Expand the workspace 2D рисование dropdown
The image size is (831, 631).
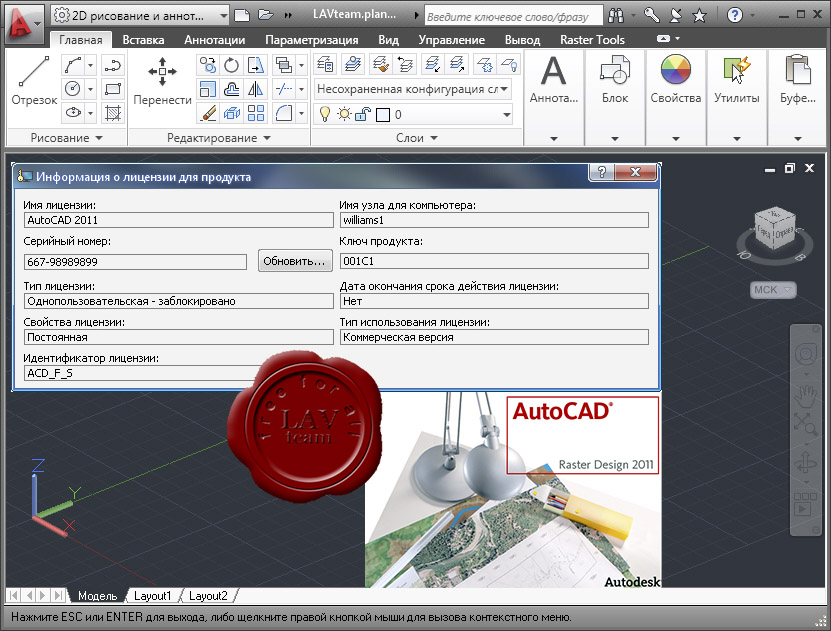click(224, 16)
